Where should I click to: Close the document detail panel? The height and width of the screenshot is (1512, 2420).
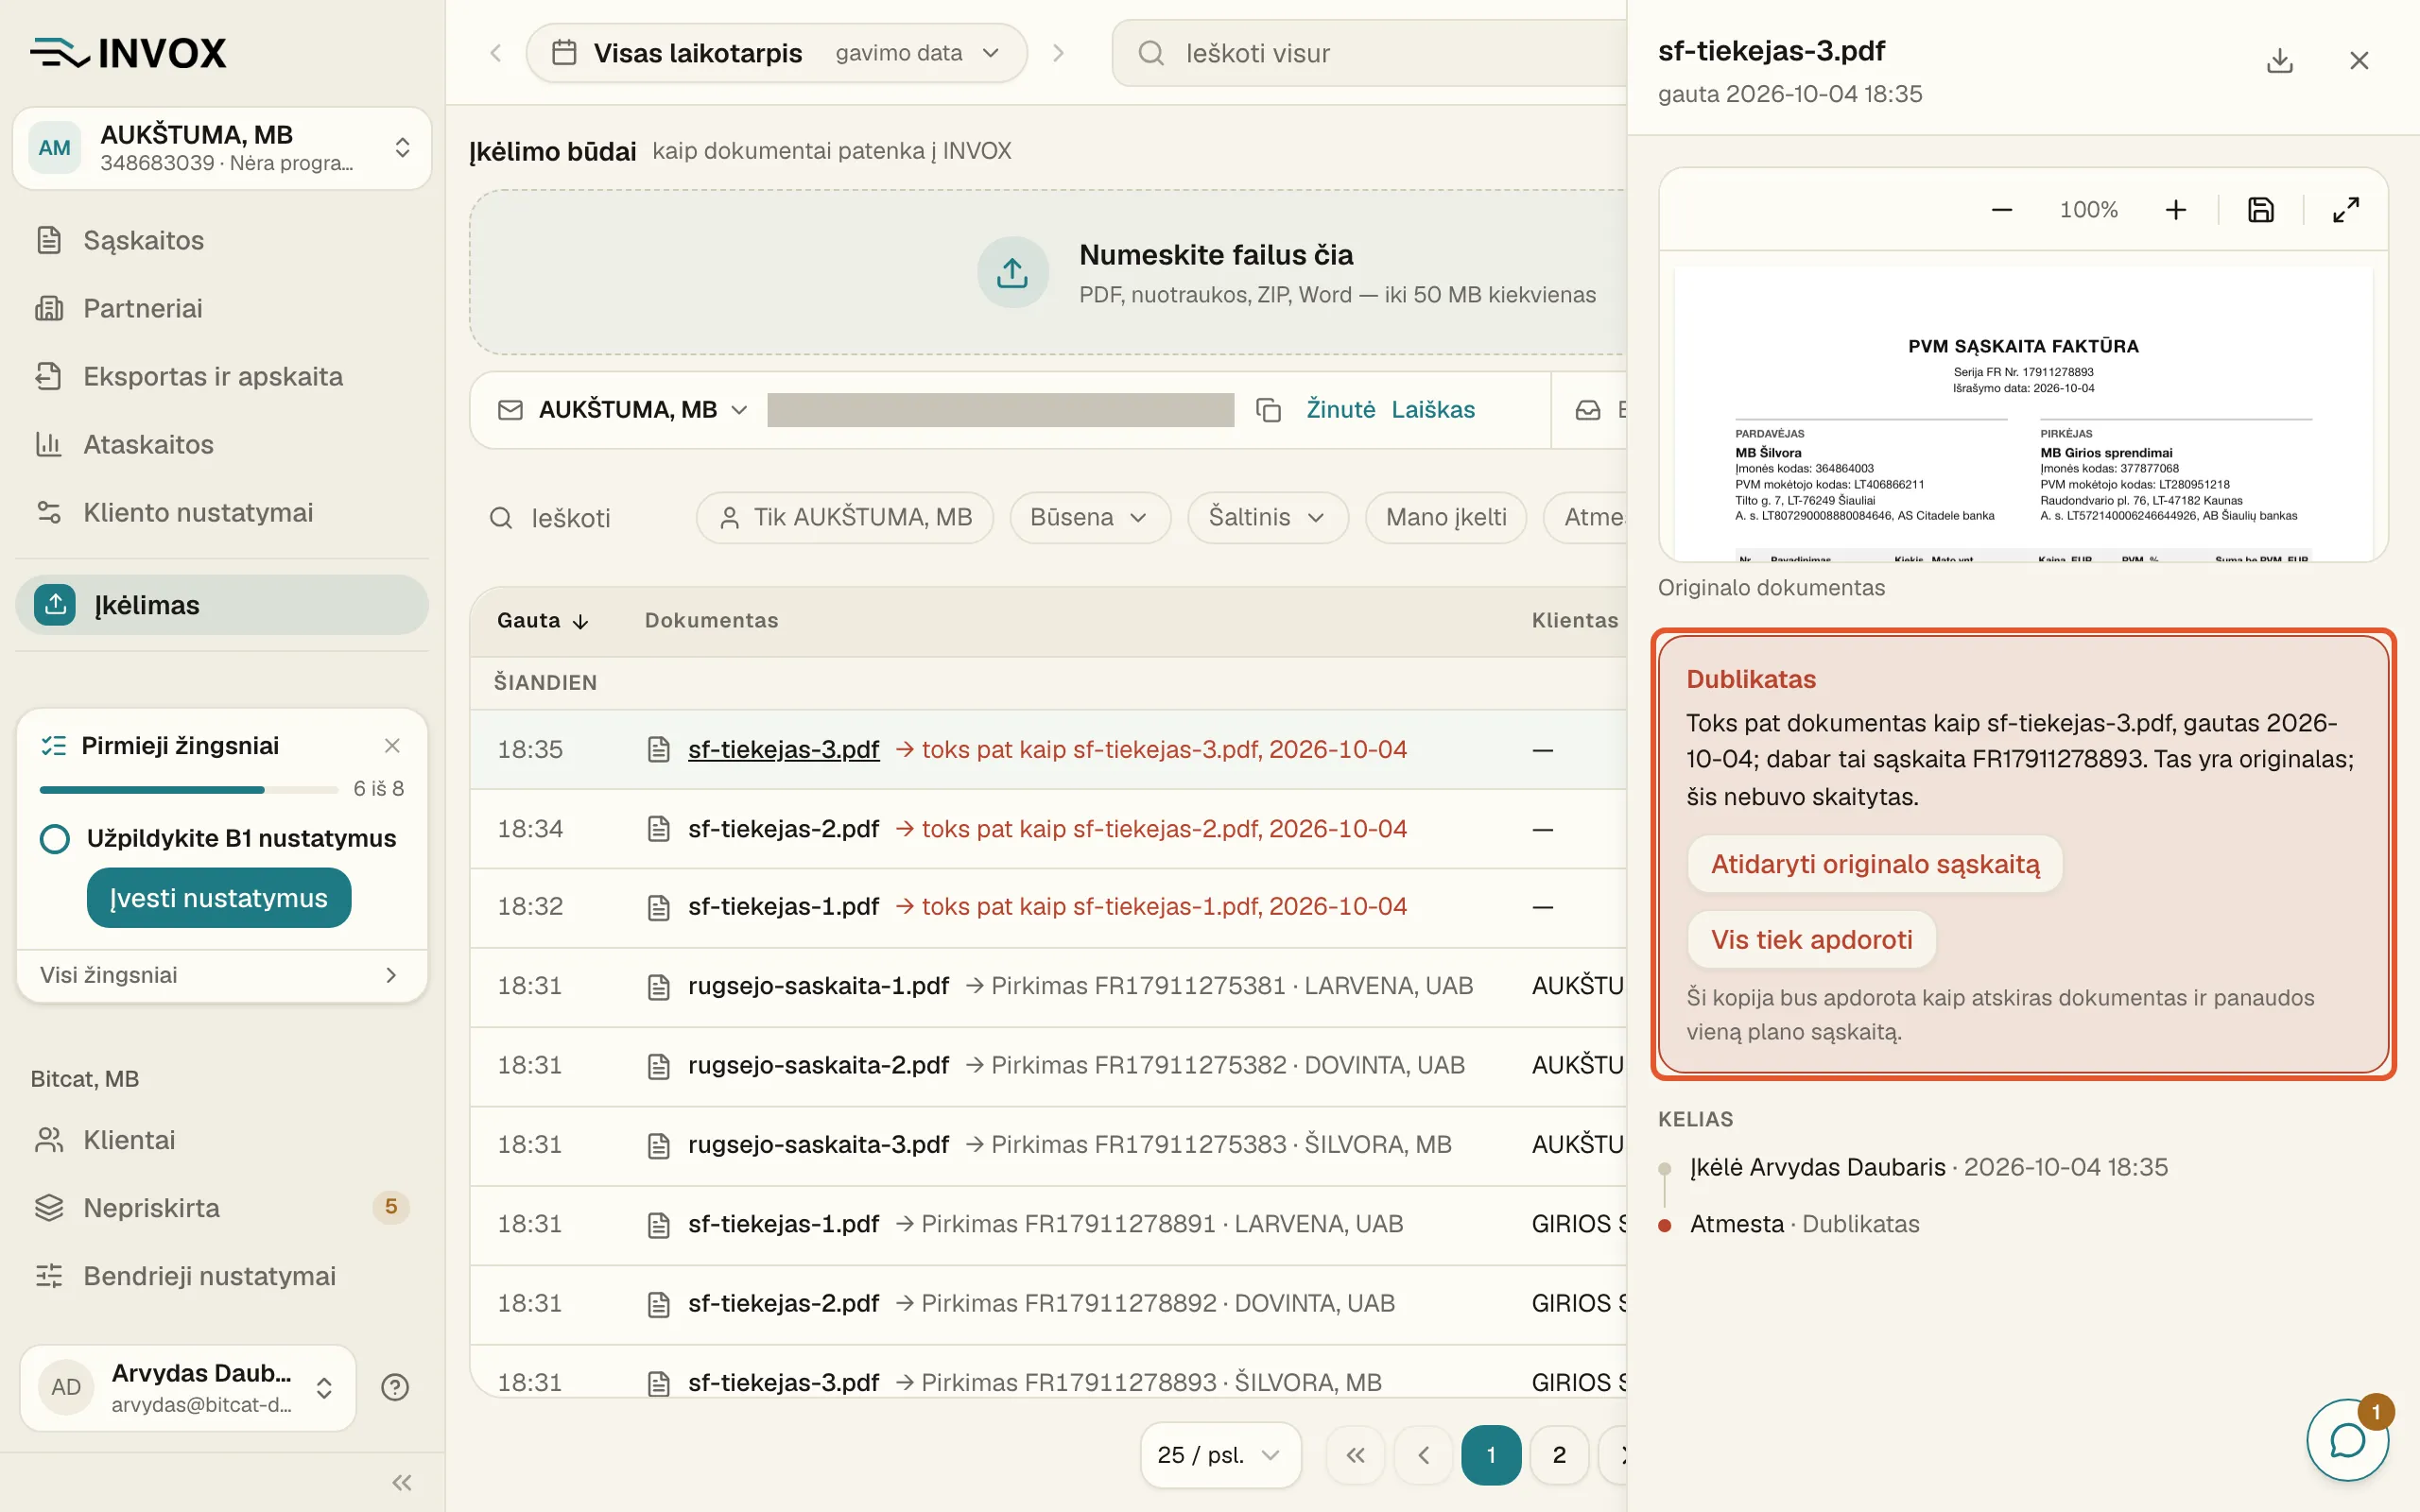(2359, 61)
